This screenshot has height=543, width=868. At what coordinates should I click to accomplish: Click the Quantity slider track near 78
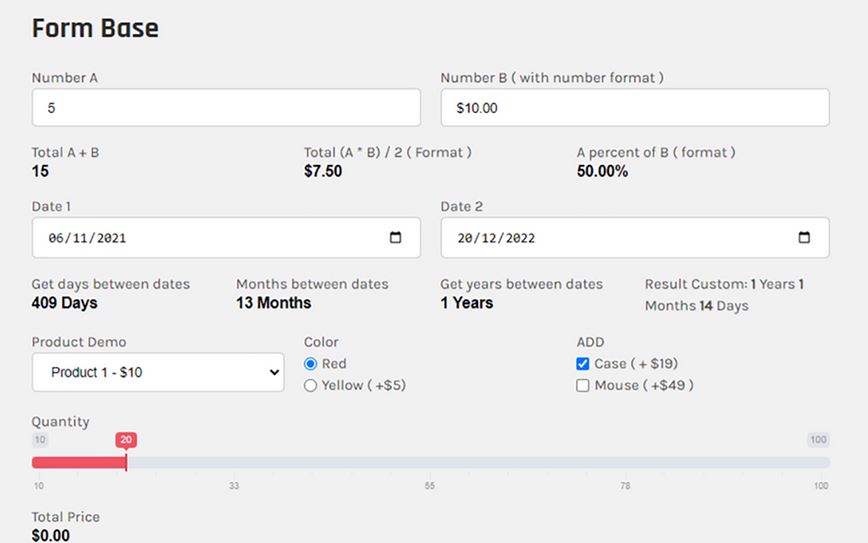625,462
